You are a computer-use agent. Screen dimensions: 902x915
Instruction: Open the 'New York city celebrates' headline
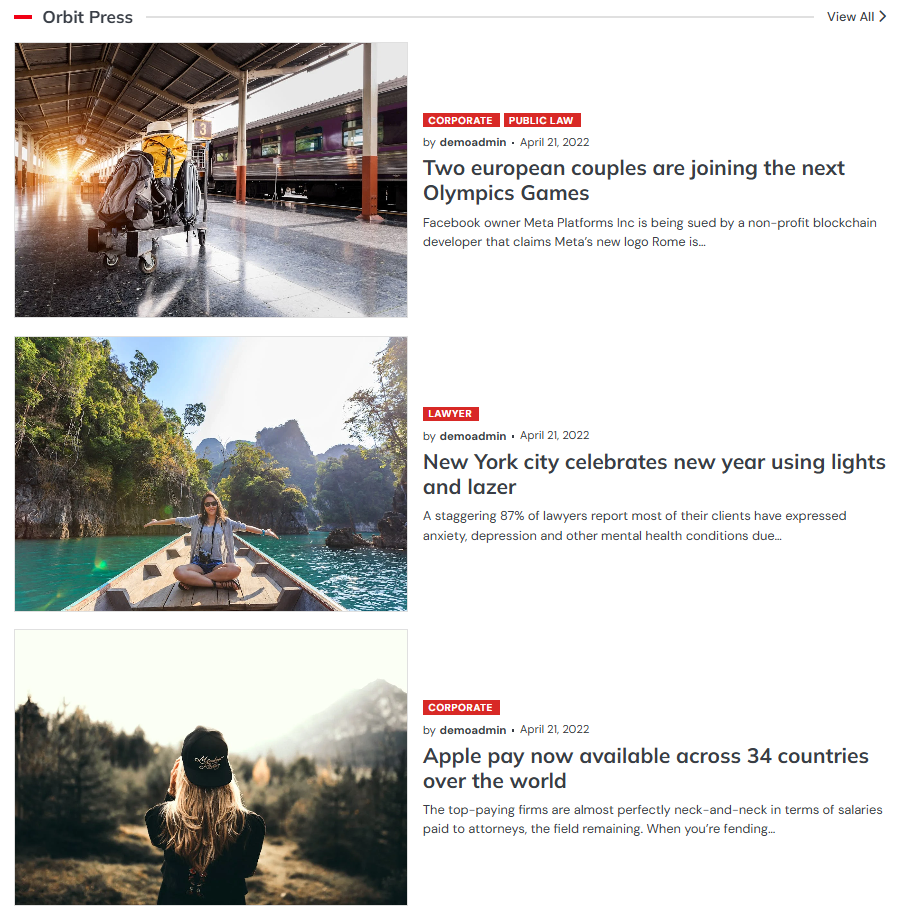654,474
